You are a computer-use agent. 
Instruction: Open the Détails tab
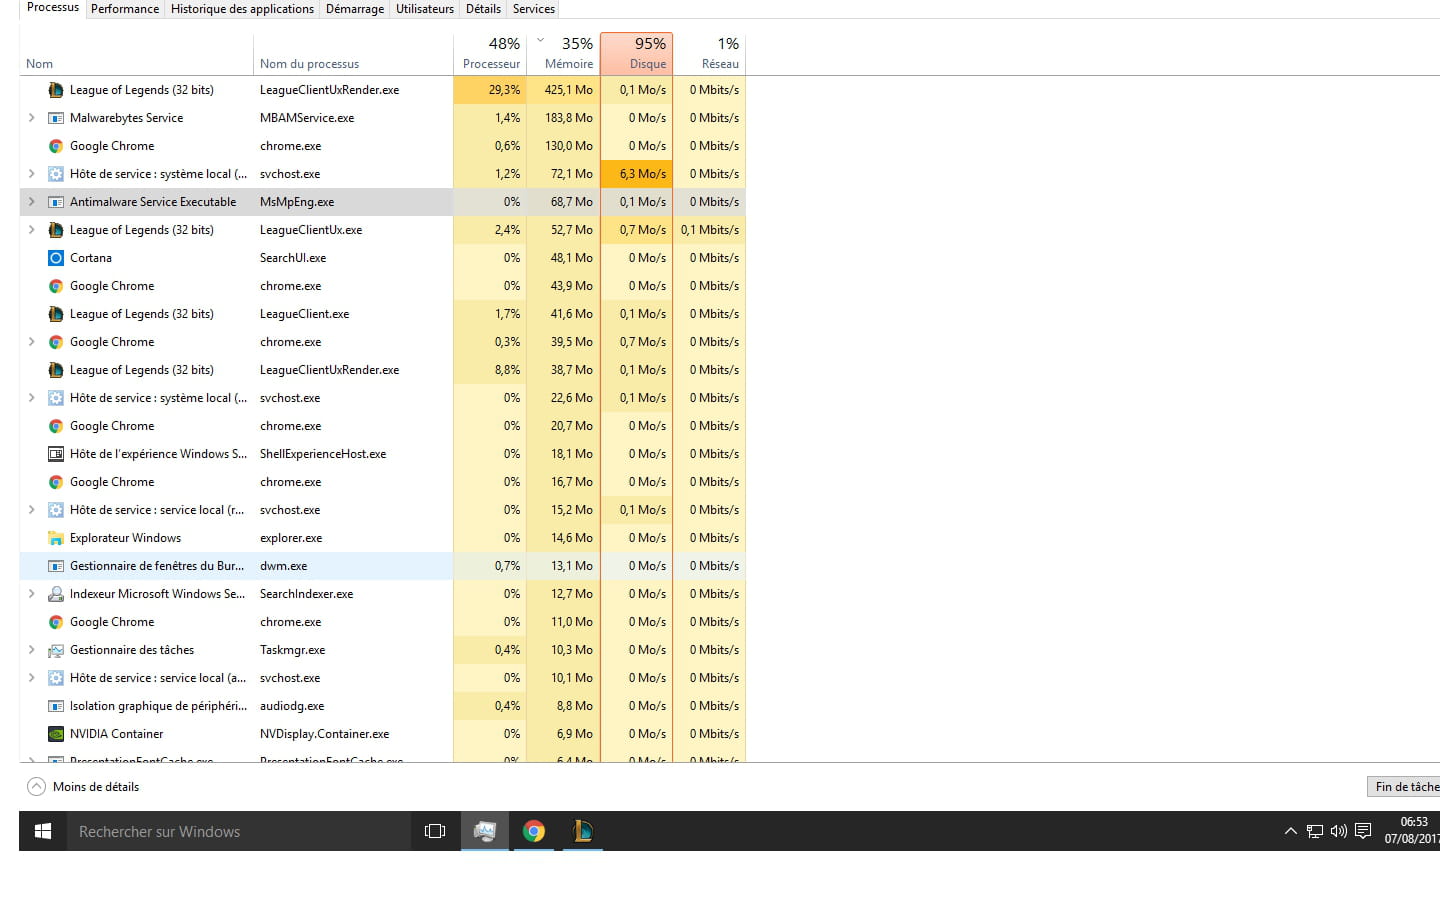[x=483, y=9]
